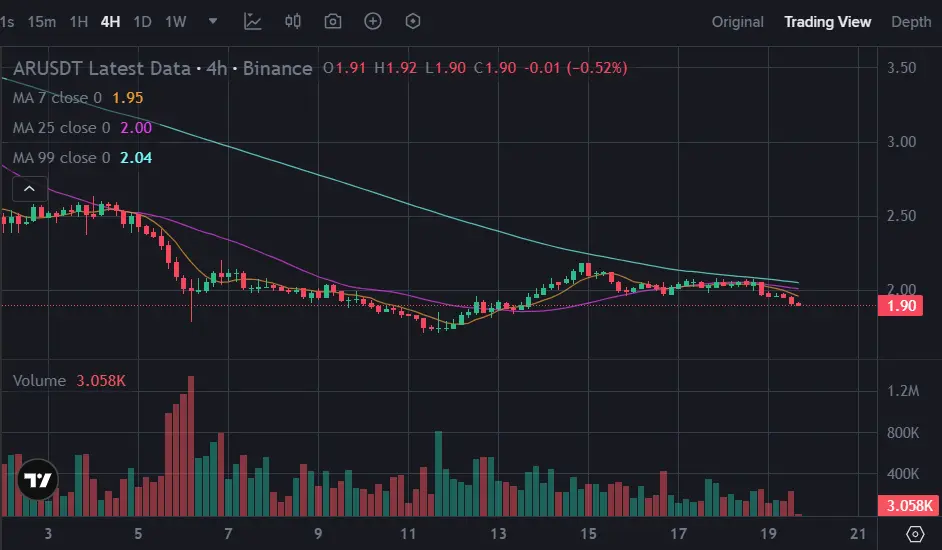The image size is (942, 550).
Task: Open the Depth chart tab
Action: click(910, 21)
